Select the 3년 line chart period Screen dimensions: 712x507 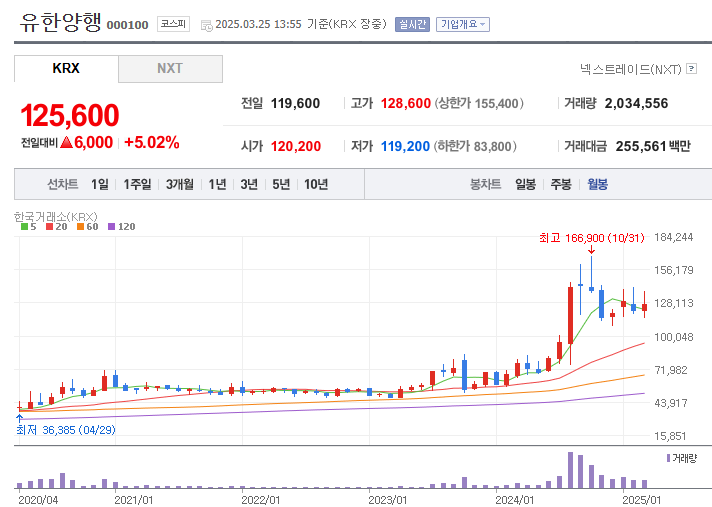(x=249, y=184)
